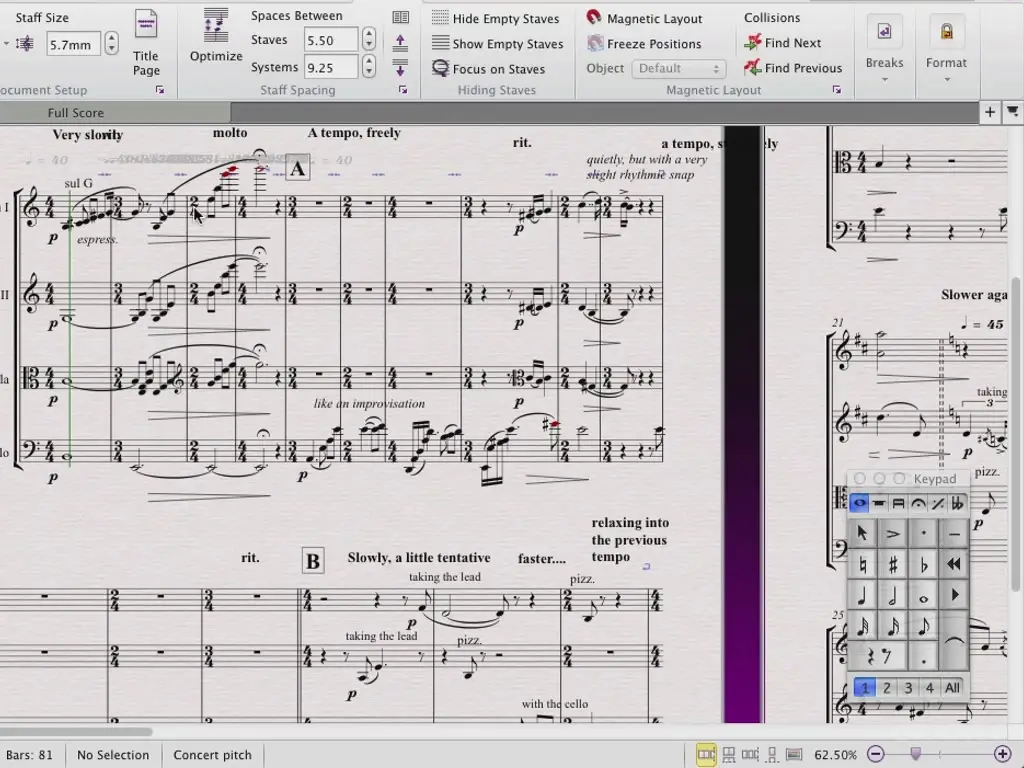Open the Staff Spacing dialog launcher
Image resolution: width=1024 pixels, height=768 pixels.
(403, 90)
